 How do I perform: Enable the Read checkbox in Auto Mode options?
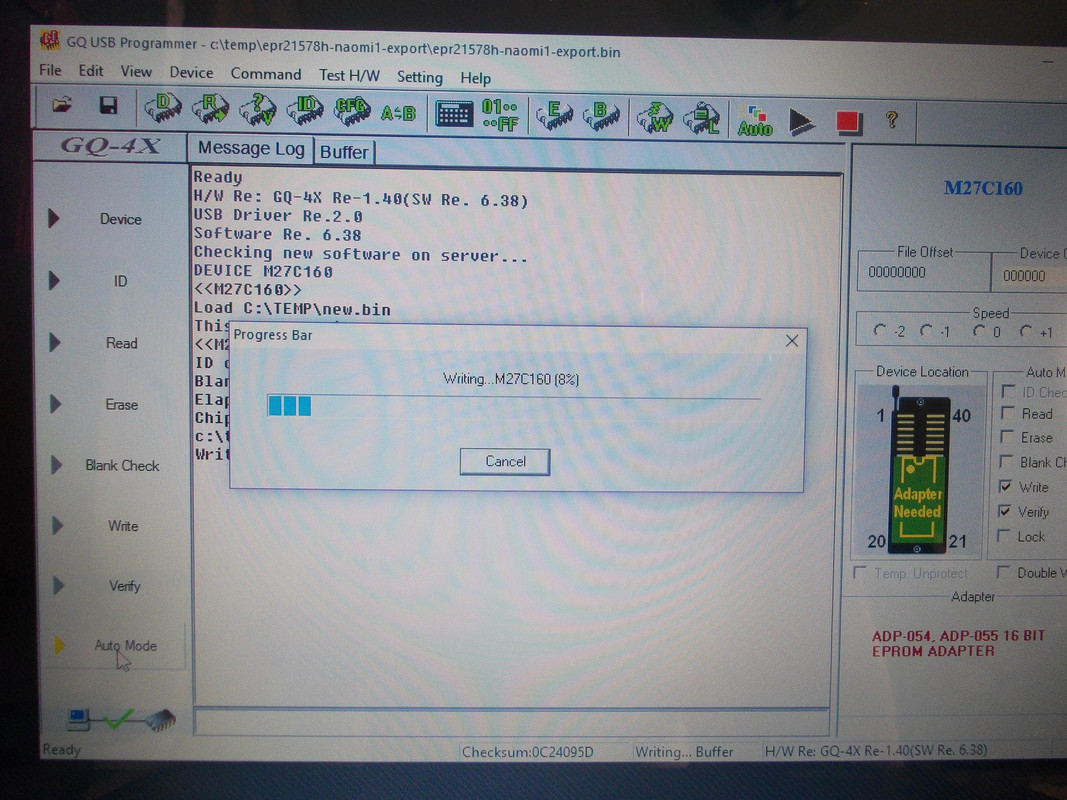1008,413
